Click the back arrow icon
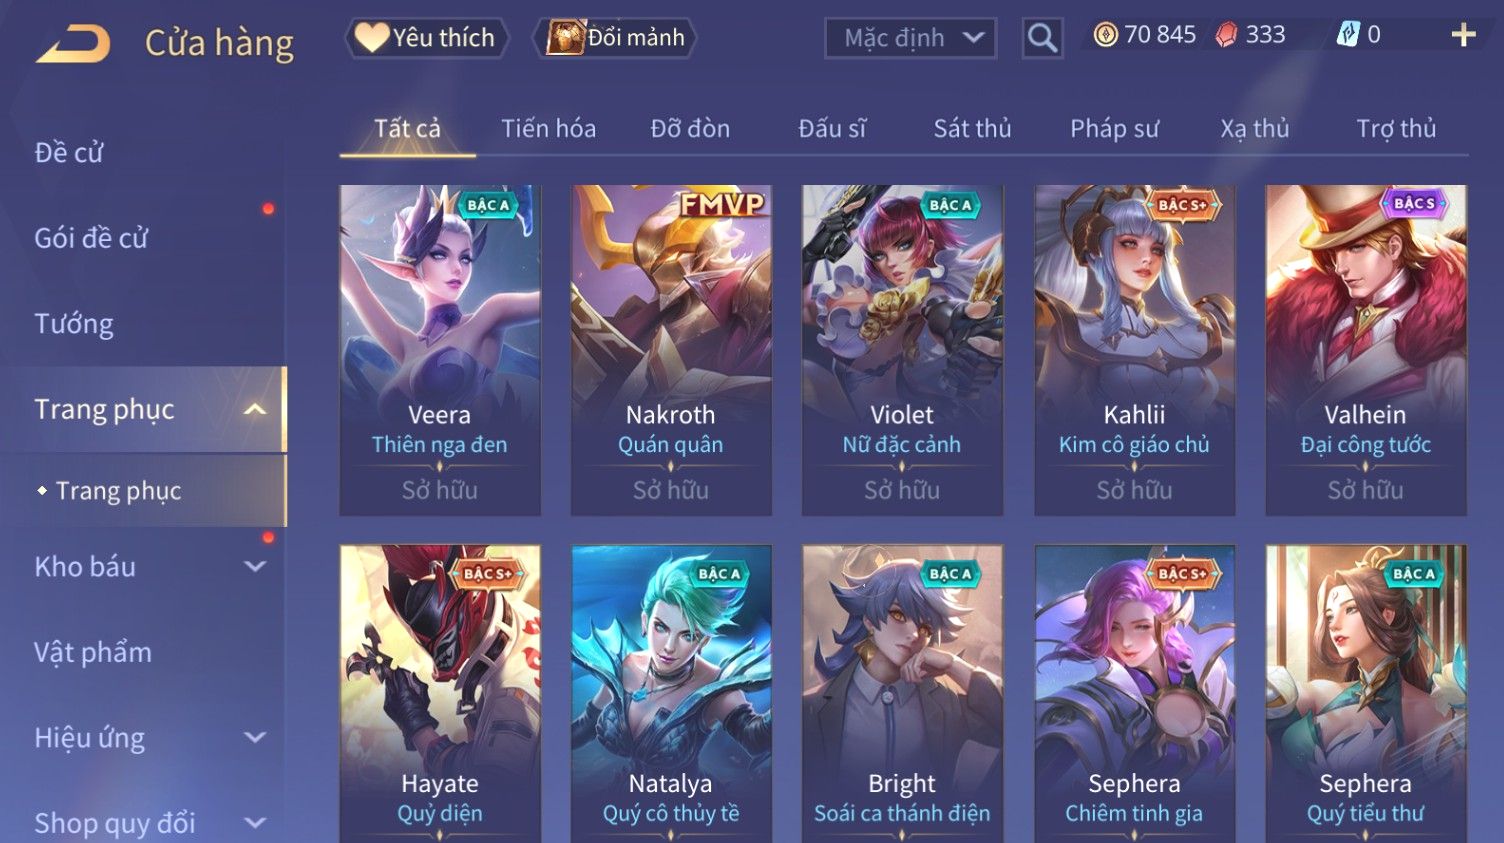1504x843 pixels. point(73,44)
